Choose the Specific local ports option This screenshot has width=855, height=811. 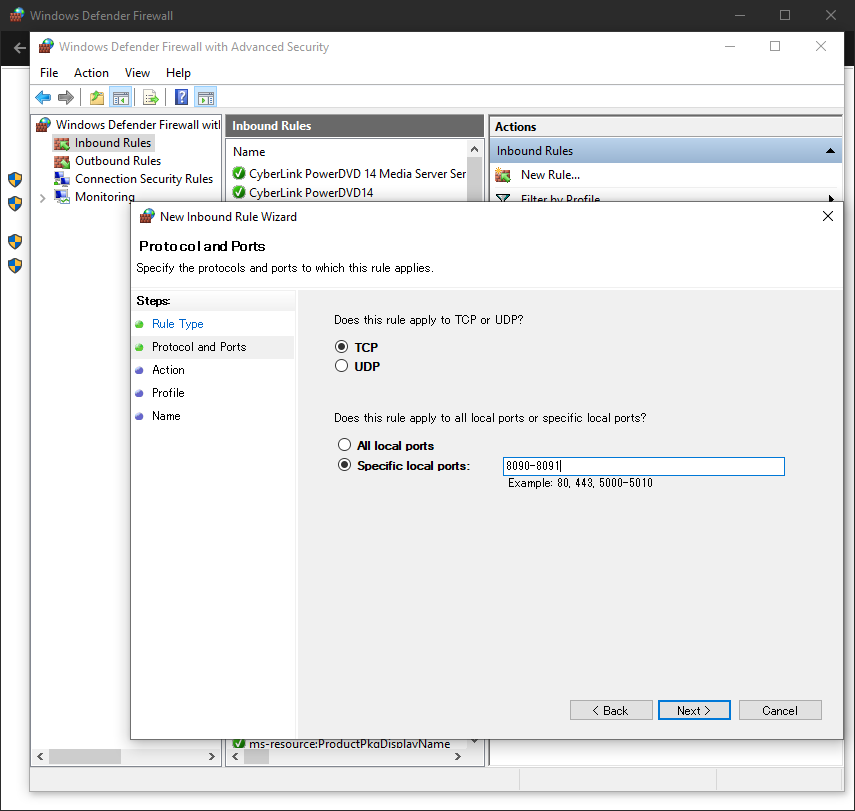[x=344, y=465]
